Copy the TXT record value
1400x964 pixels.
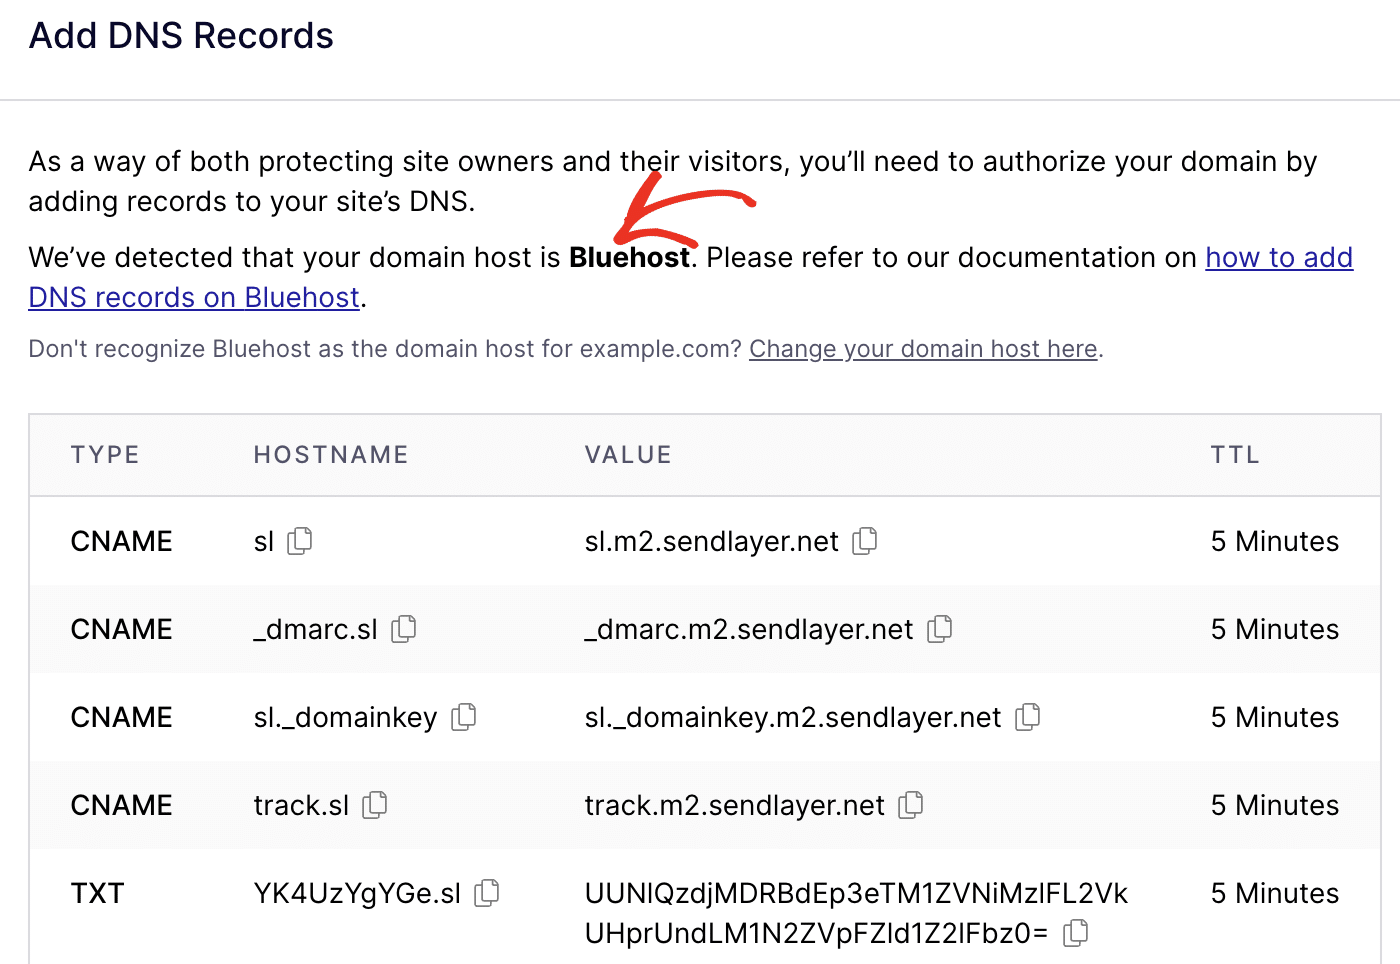1075,932
